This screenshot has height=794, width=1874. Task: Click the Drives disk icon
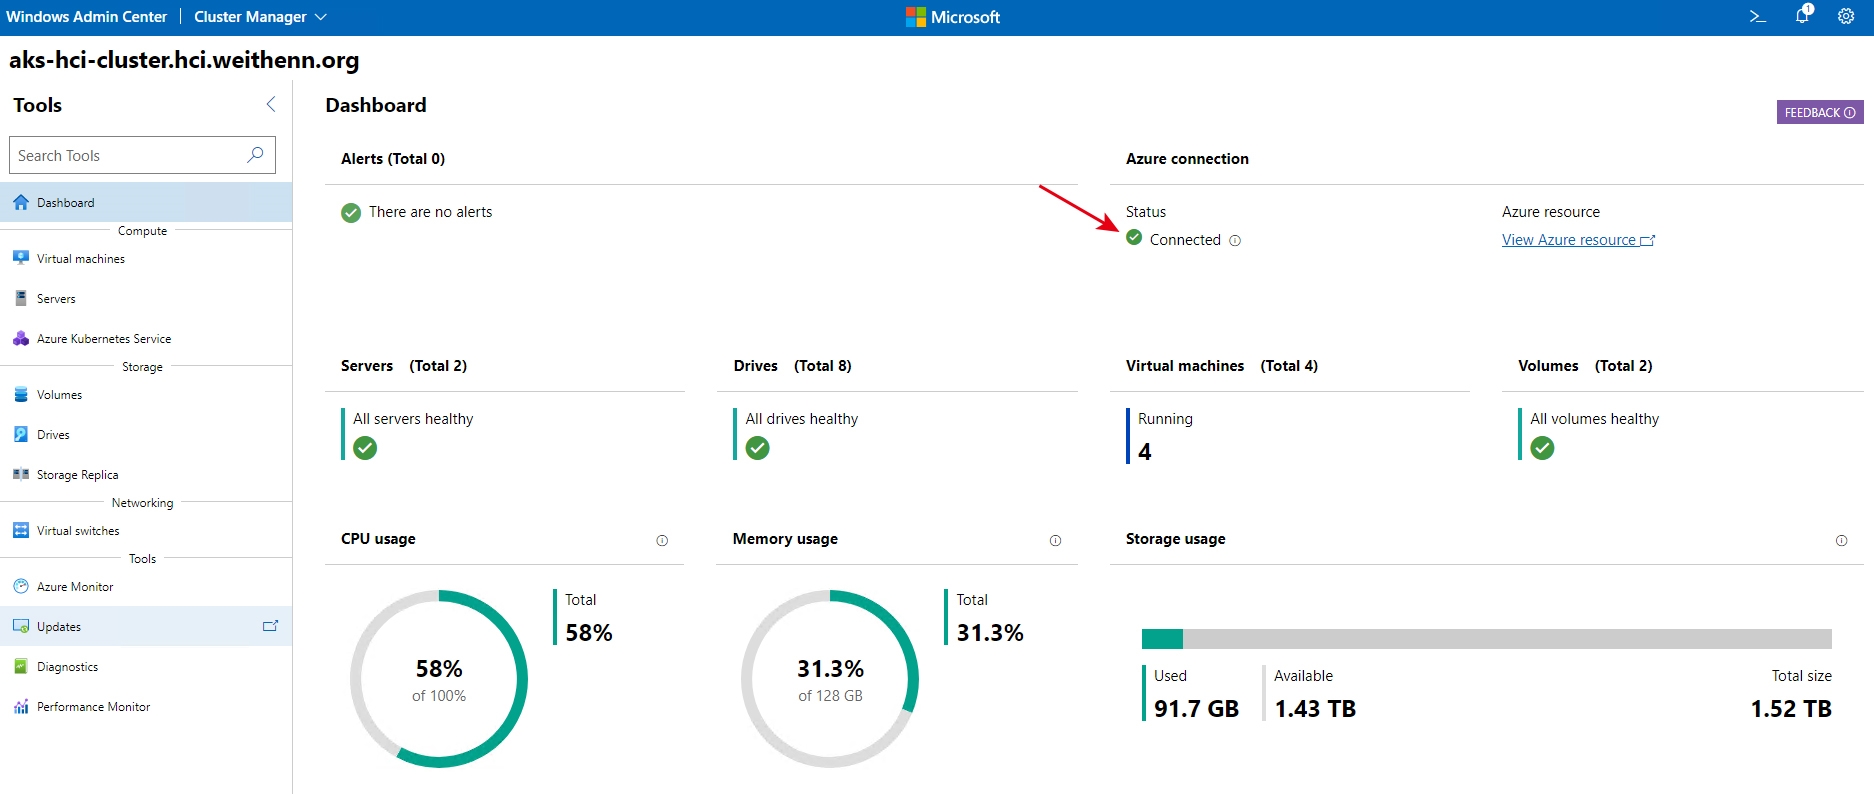pos(21,434)
